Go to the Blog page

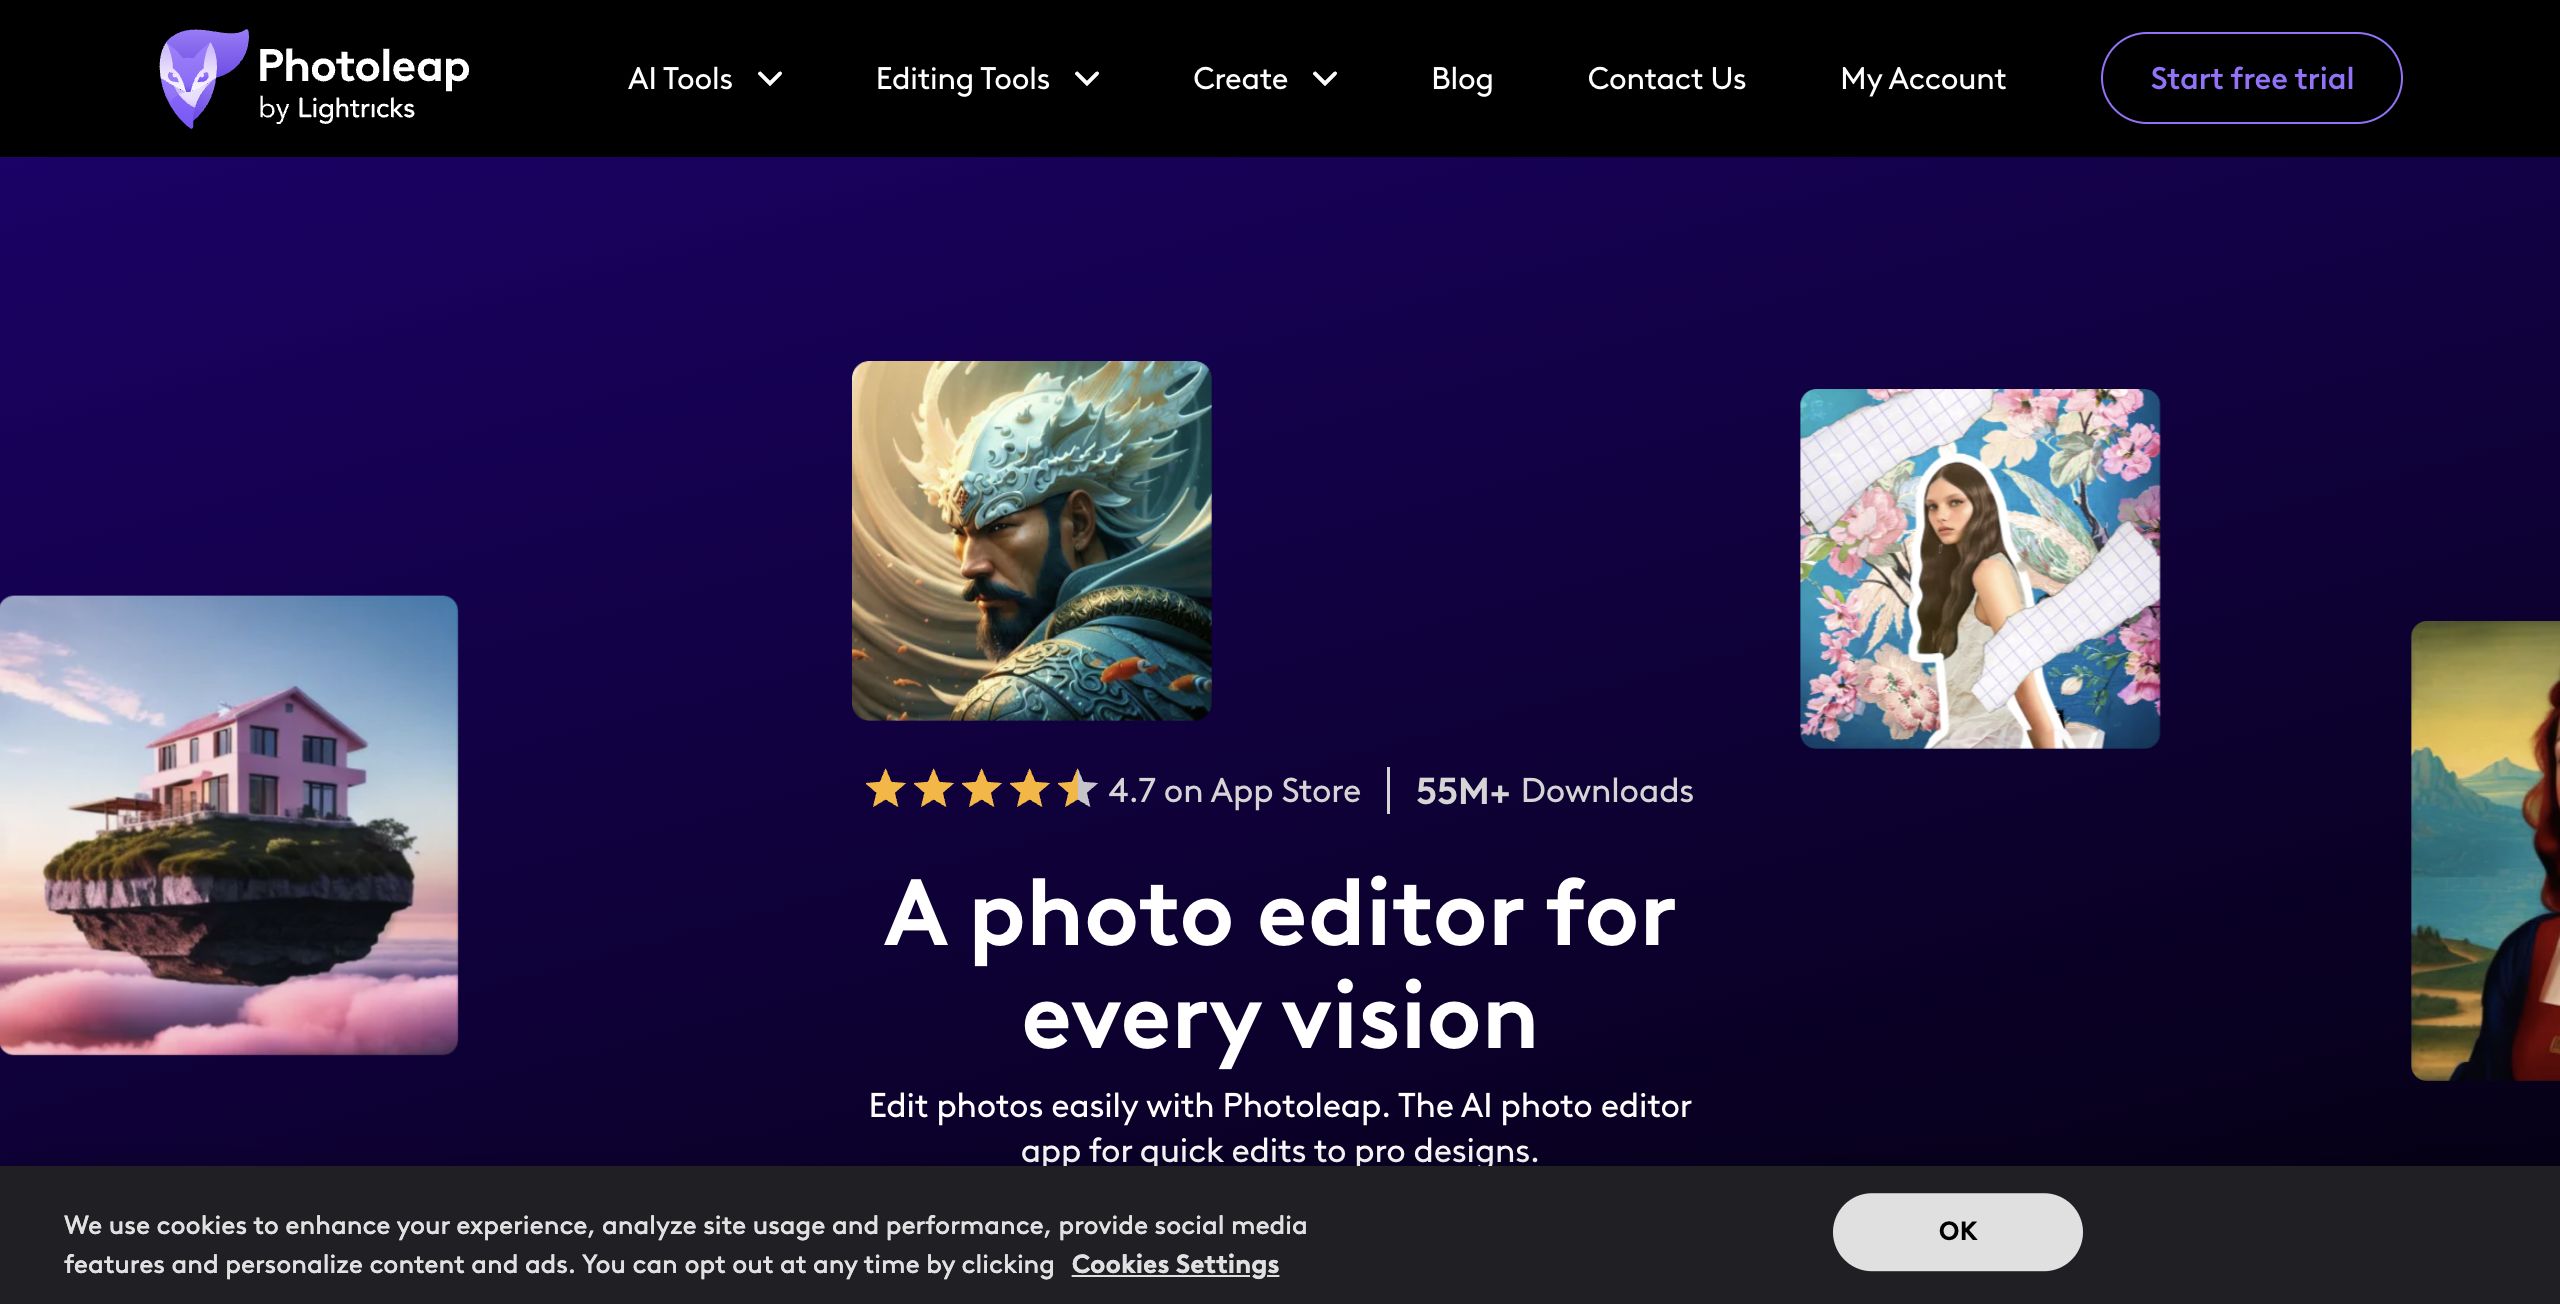click(x=1462, y=78)
